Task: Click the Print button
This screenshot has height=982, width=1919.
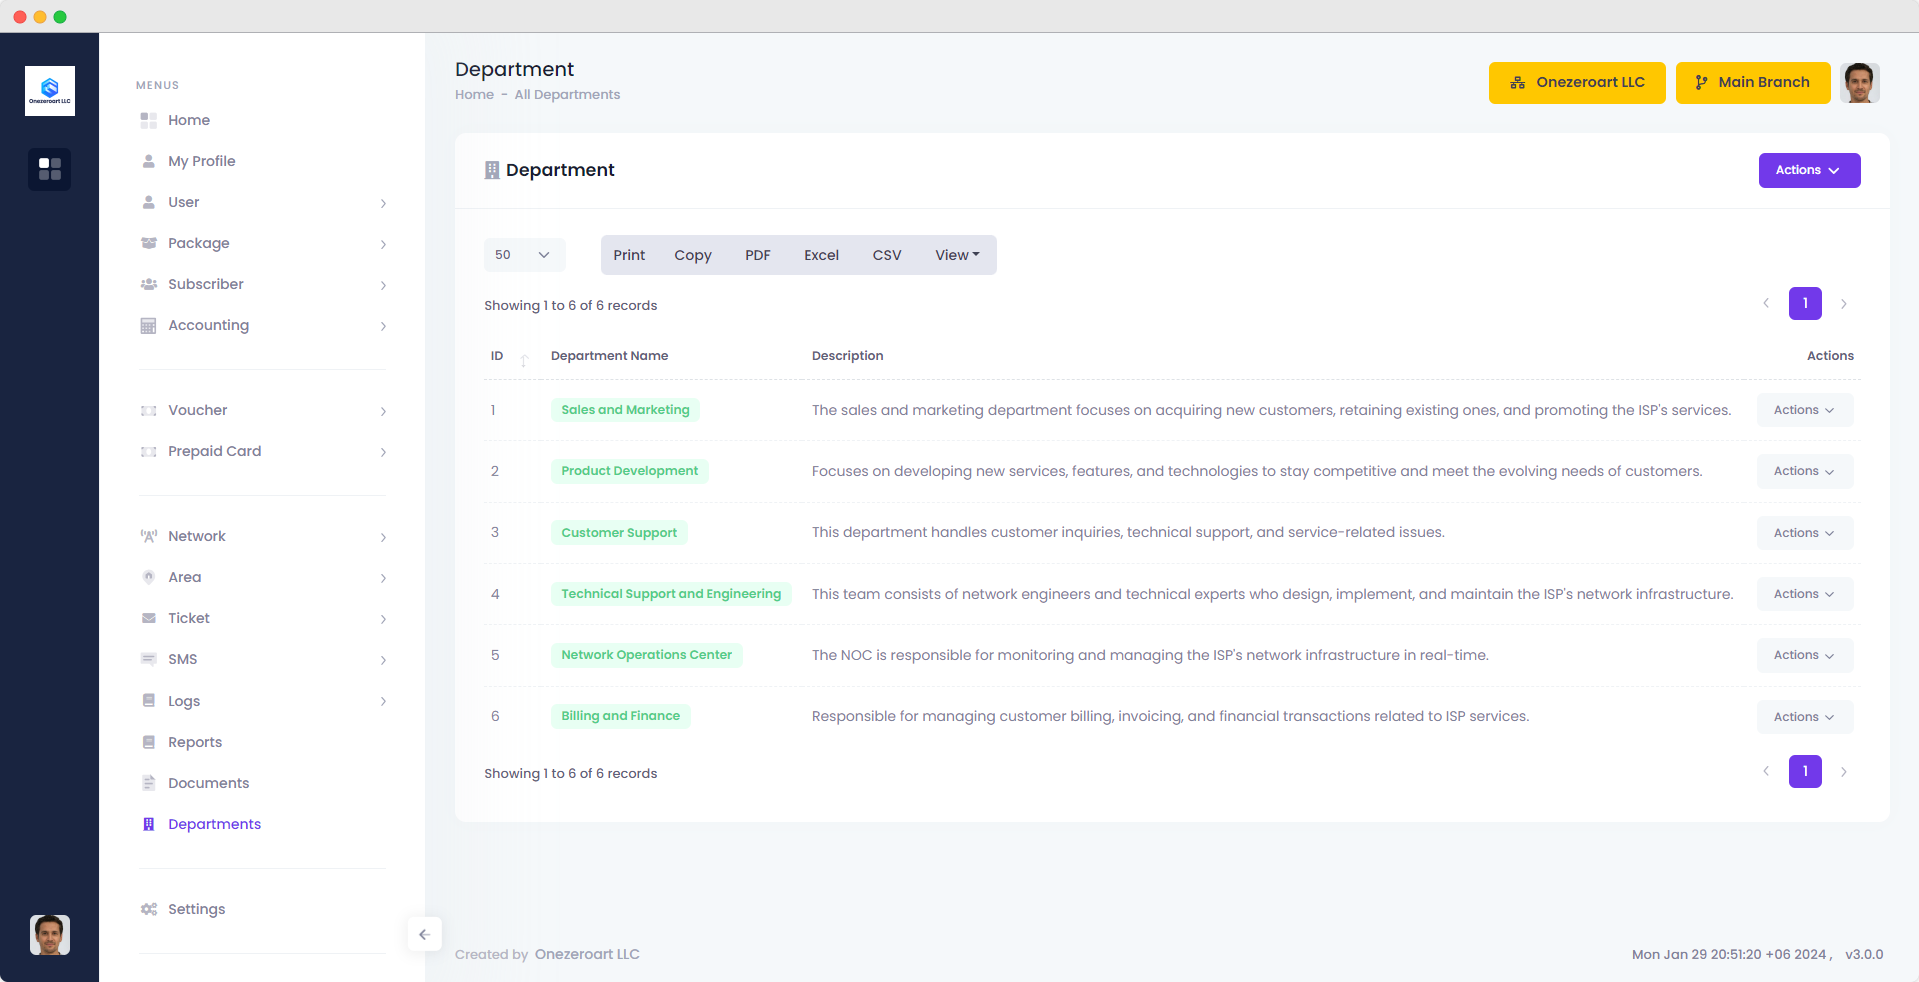Action: [629, 255]
